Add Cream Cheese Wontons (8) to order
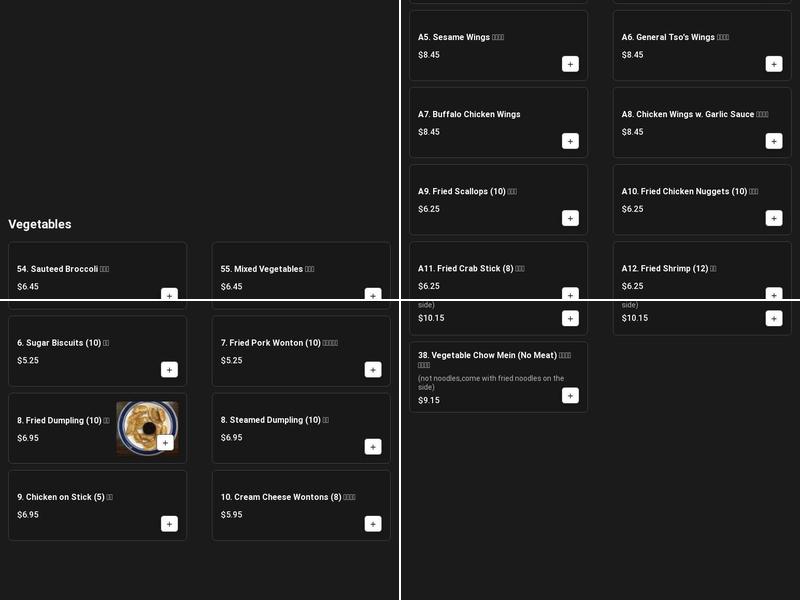 [373, 524]
